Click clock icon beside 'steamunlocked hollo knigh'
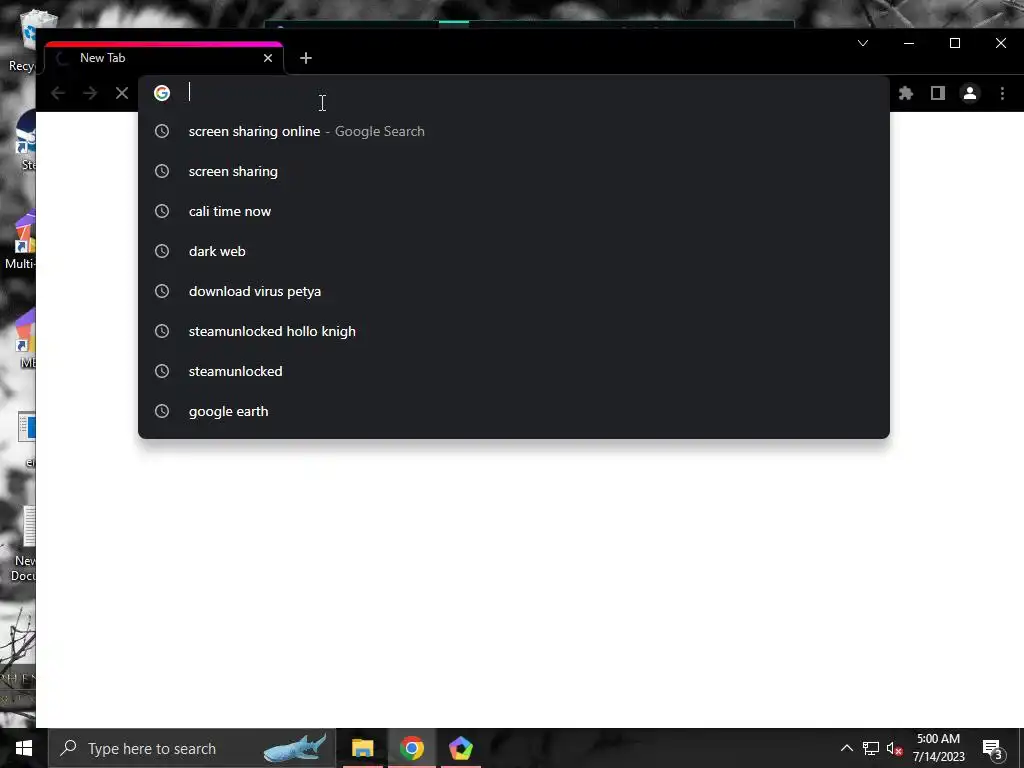Screen dimensions: 1024x768 click(x=162, y=331)
